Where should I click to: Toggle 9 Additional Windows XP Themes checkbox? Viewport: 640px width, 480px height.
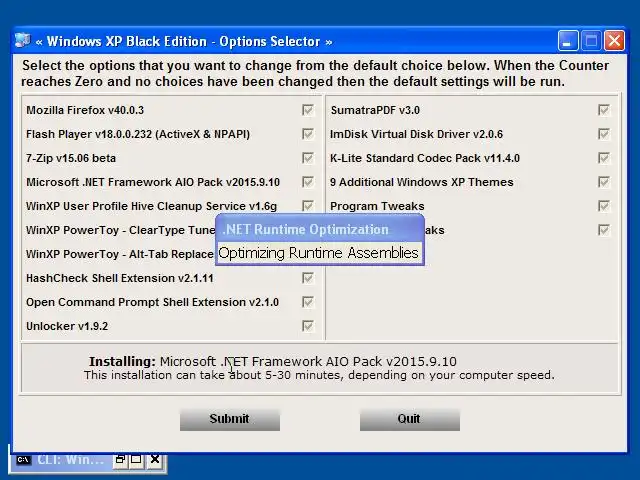(604, 182)
